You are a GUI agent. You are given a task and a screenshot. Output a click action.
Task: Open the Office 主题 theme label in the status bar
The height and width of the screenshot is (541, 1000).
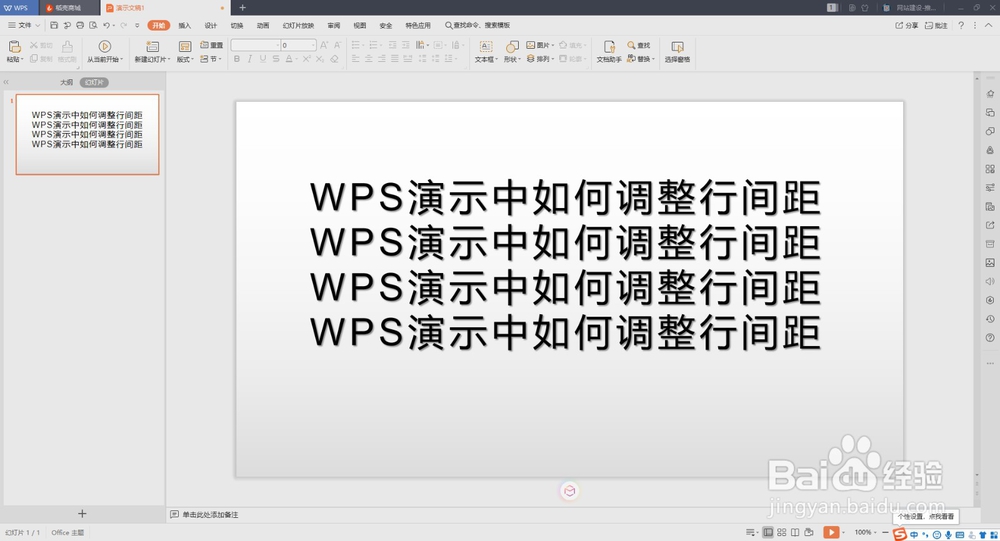click(68, 532)
